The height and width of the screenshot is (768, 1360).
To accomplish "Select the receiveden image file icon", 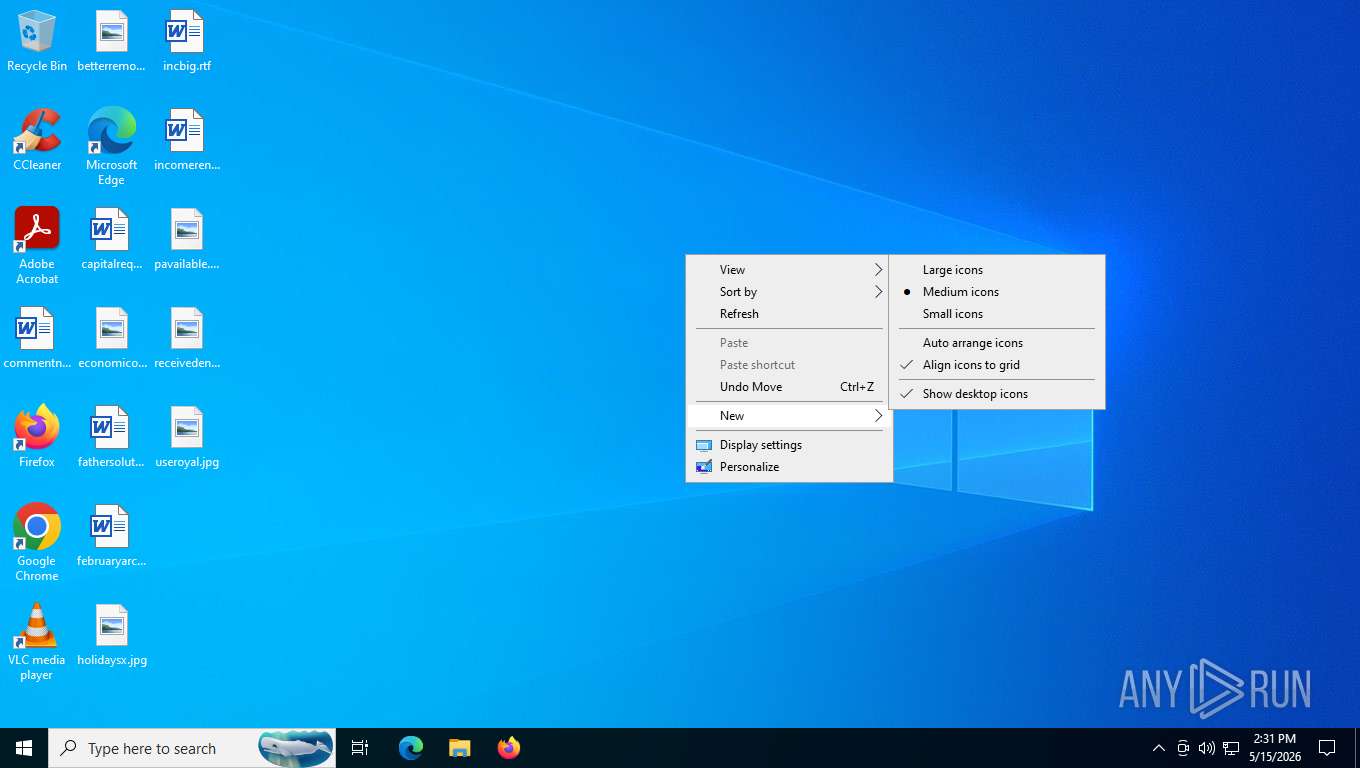I will (187, 338).
